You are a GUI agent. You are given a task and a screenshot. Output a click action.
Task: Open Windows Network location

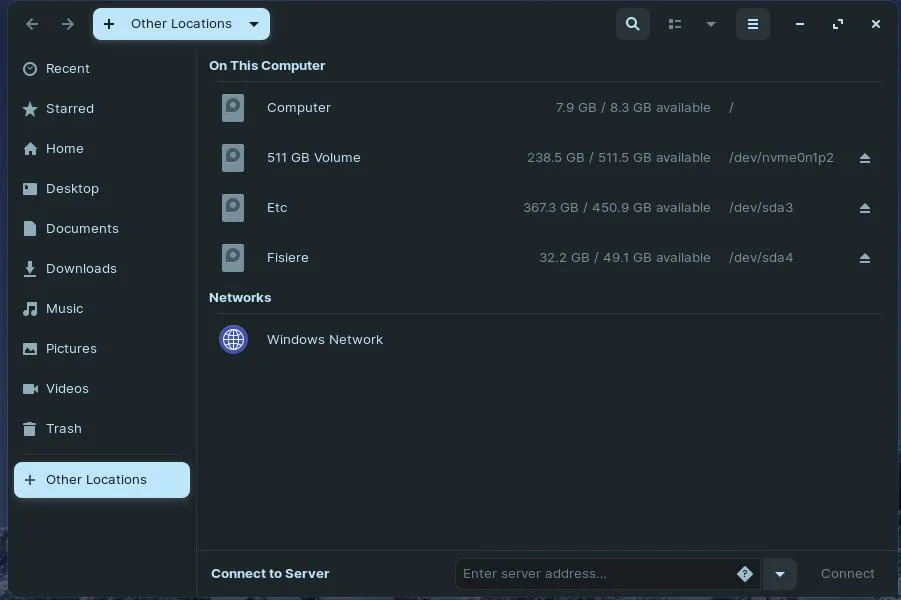pyautogui.click(x=545, y=340)
